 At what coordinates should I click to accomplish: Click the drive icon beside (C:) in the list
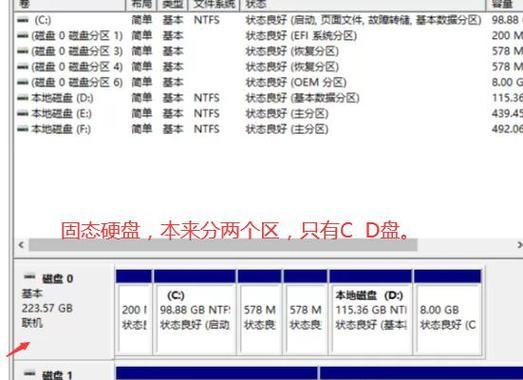pos(23,20)
